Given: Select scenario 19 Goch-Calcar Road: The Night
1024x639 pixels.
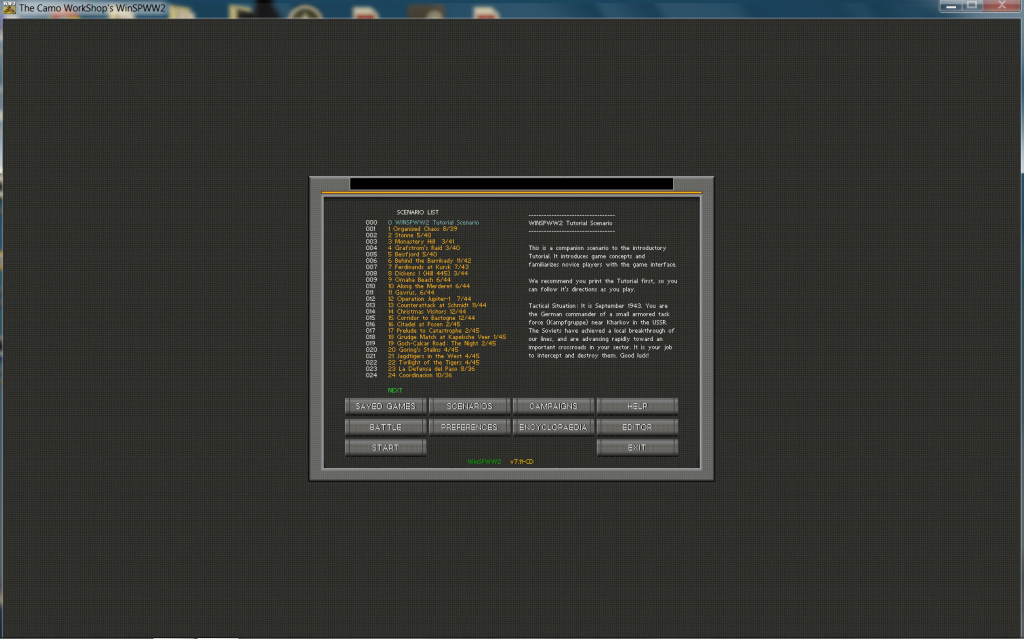Looking at the screenshot, I should click(x=441, y=344).
